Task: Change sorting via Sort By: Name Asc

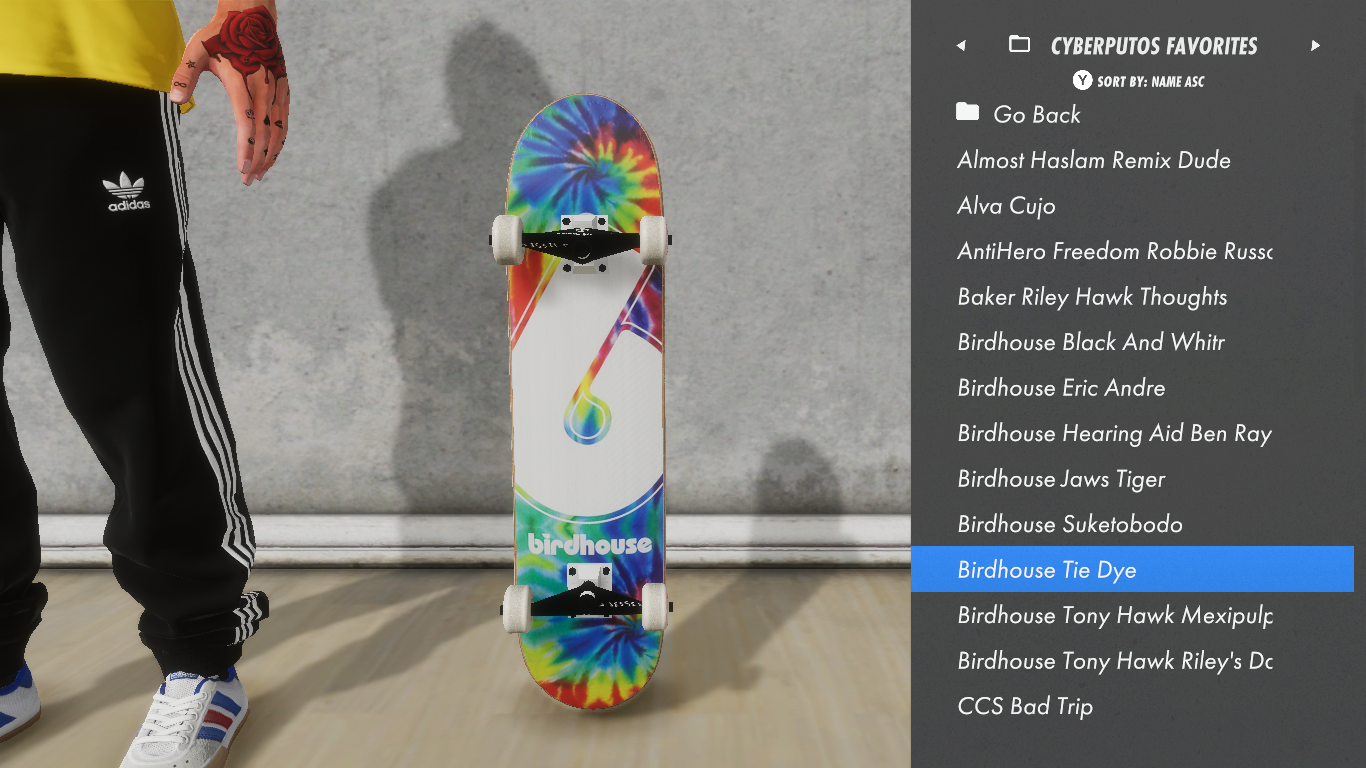Action: (1150, 82)
